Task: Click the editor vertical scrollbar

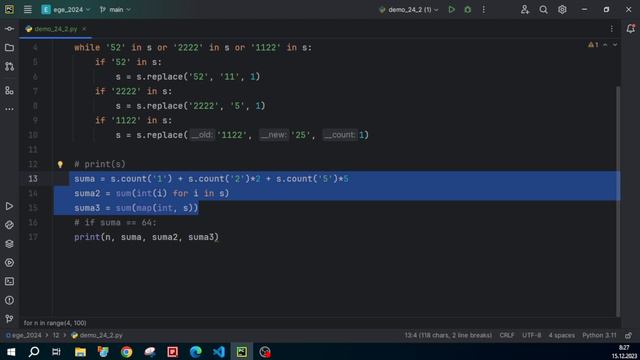Action: coord(618,200)
